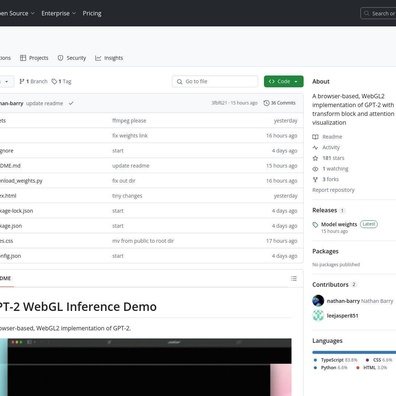Open the Security tab
This screenshot has width=396, height=396.
coord(72,58)
